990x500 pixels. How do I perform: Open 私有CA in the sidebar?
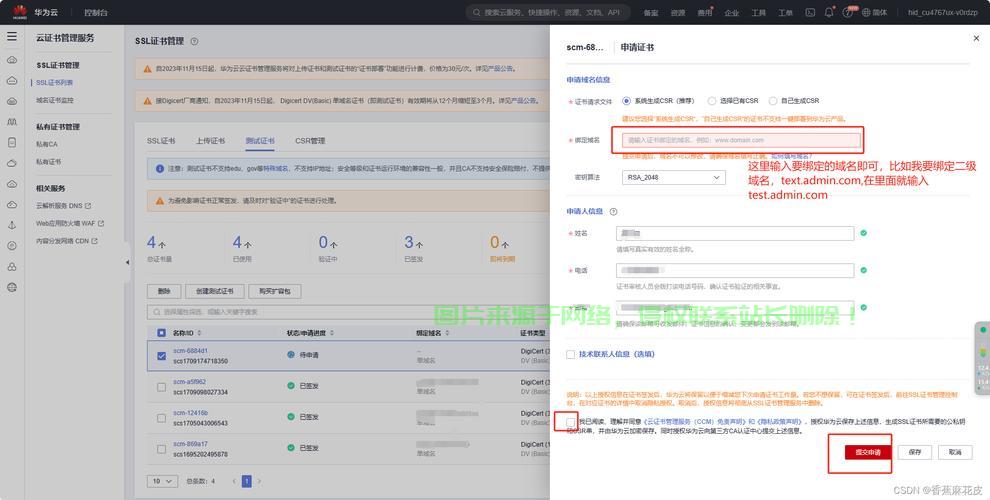pos(47,145)
